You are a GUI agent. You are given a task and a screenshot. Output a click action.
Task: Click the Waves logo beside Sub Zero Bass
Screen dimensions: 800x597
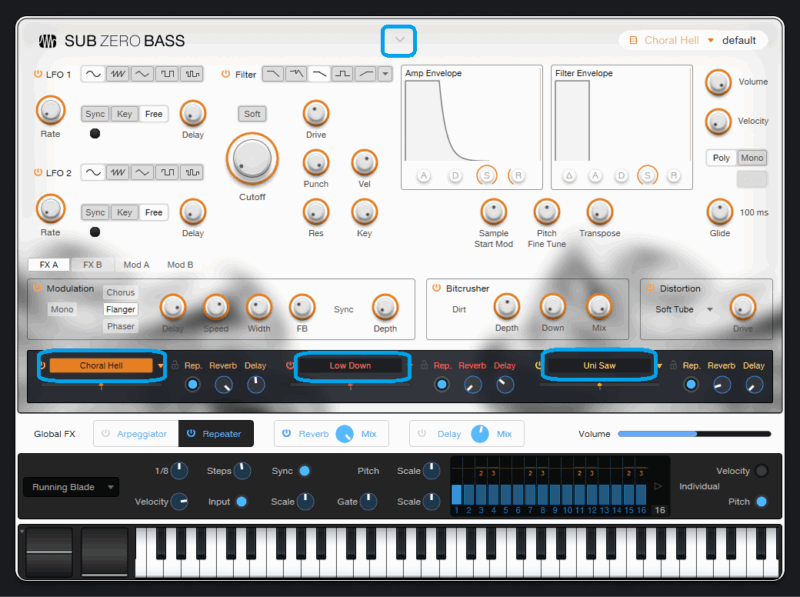click(x=47, y=41)
